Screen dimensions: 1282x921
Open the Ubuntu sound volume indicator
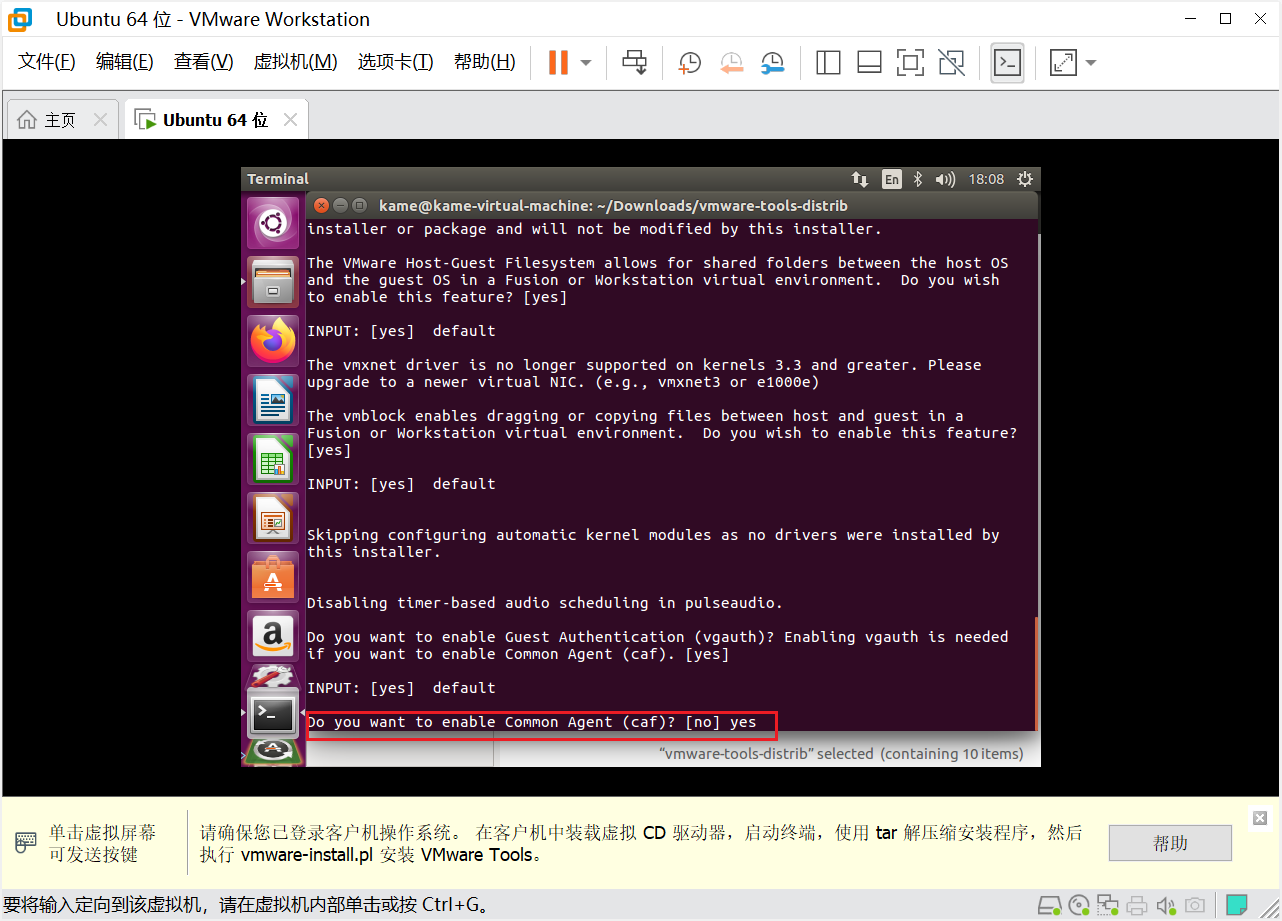(945, 179)
